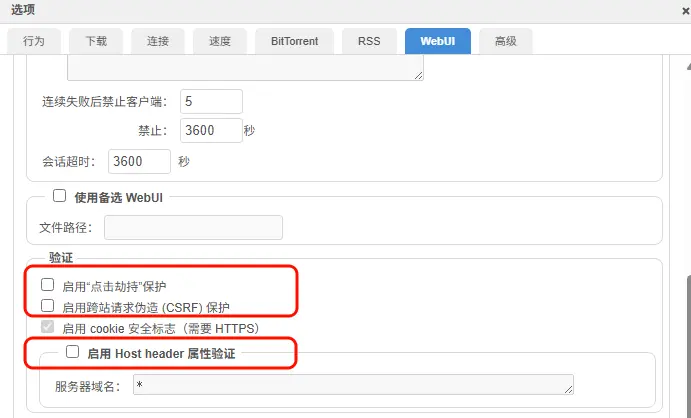Open the 下载 tab
The width and height of the screenshot is (691, 418).
tap(96, 41)
